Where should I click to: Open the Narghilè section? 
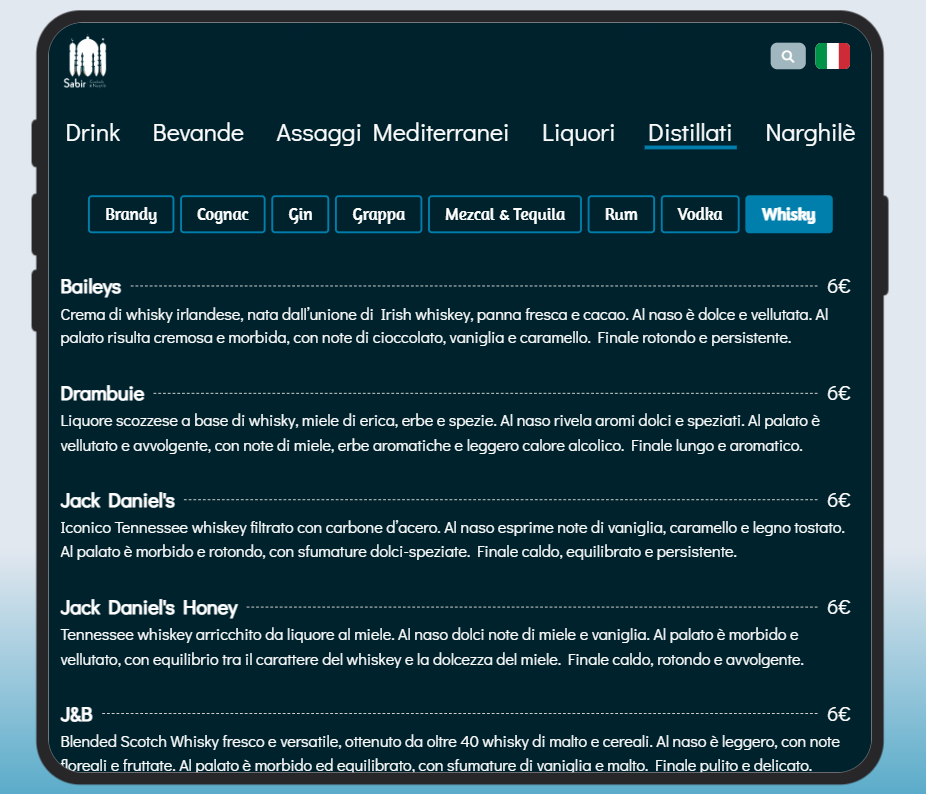point(810,133)
